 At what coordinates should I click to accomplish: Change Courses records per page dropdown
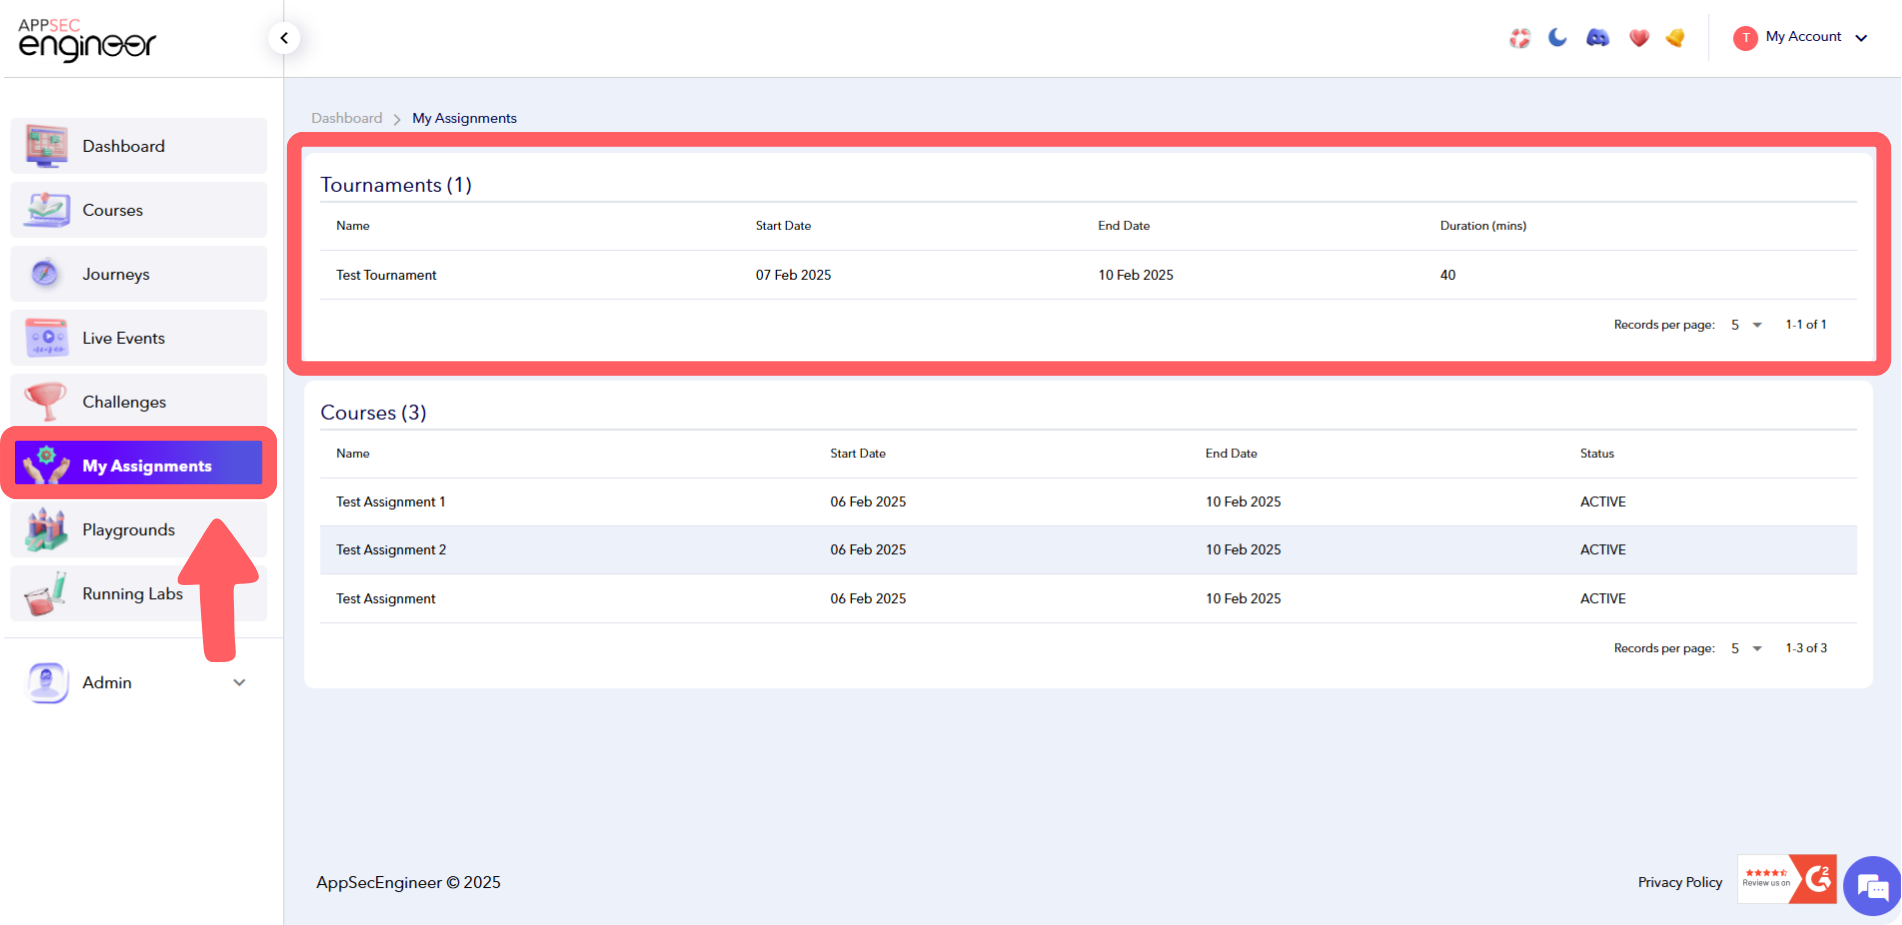point(1743,647)
